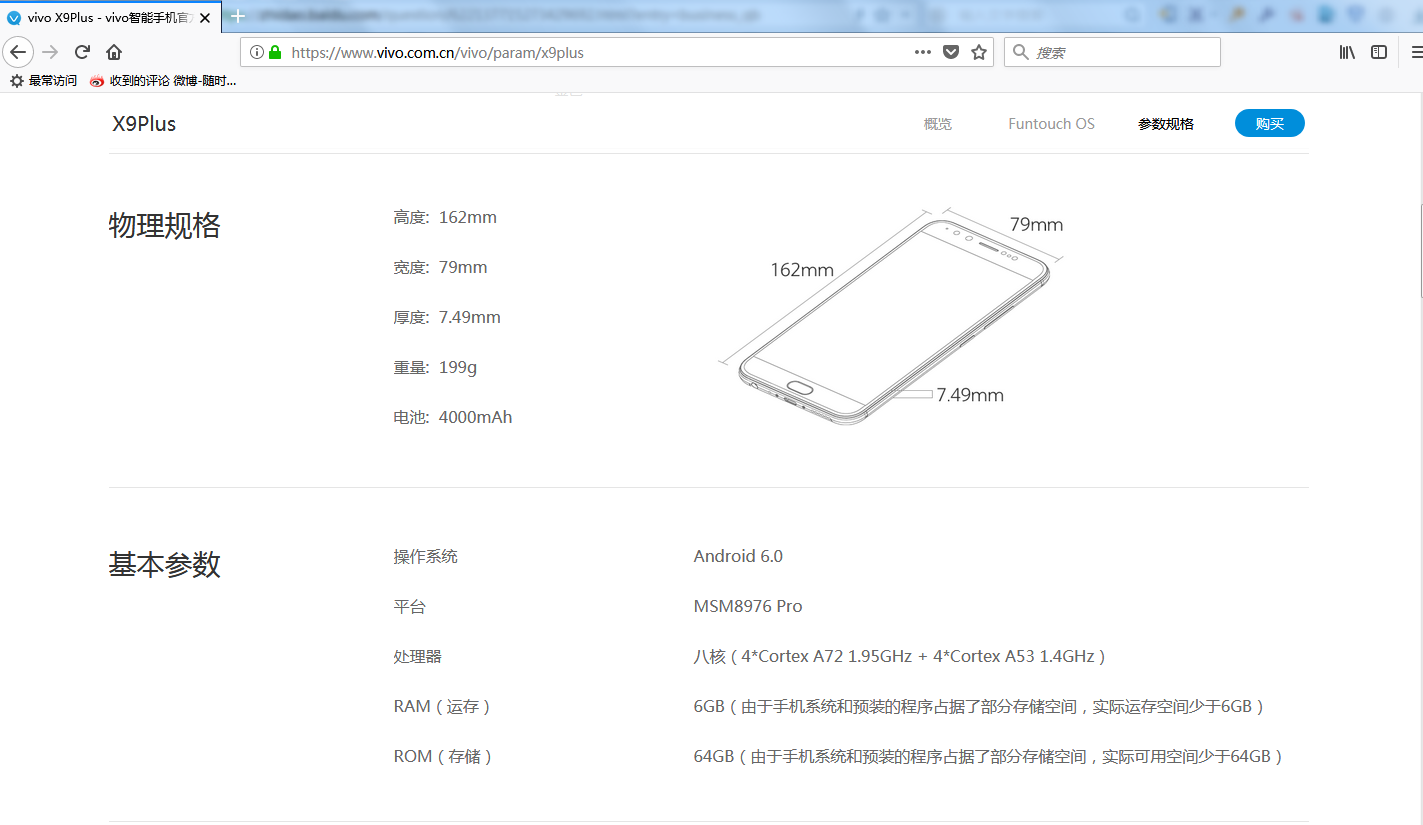Go to the 概览 section
The image size is (1423, 825).
click(938, 124)
